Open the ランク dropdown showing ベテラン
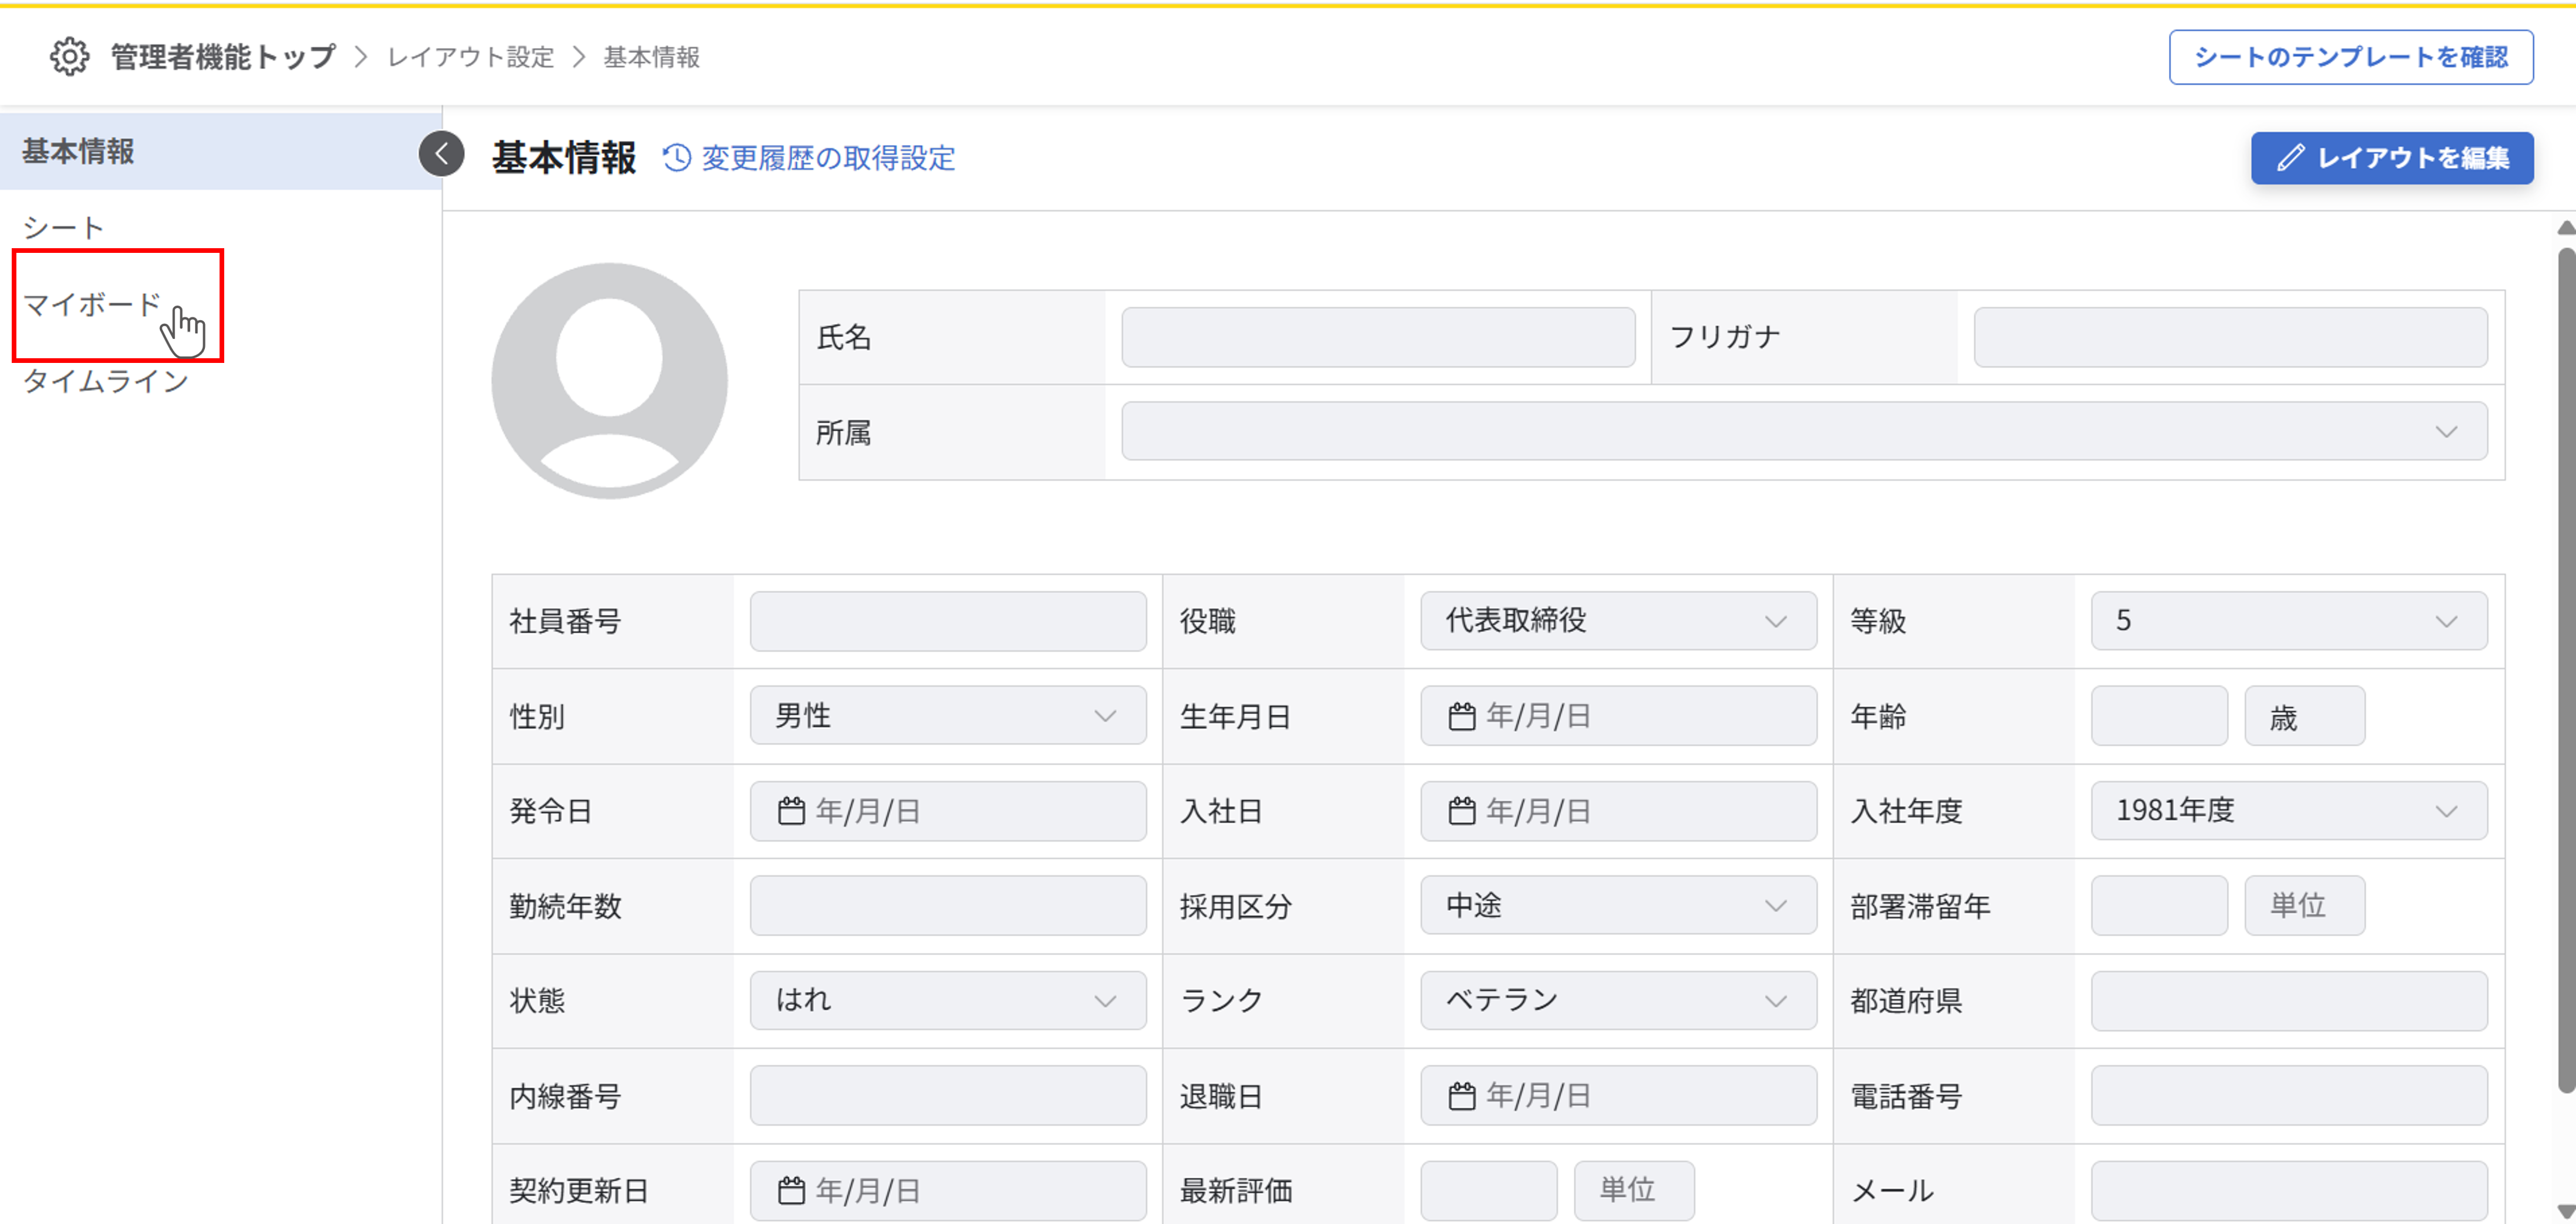This screenshot has height=1224, width=2576. (x=1618, y=1000)
